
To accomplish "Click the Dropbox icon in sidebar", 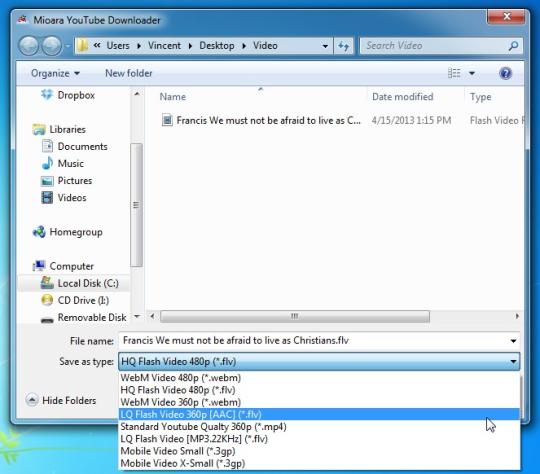I will [x=47, y=95].
